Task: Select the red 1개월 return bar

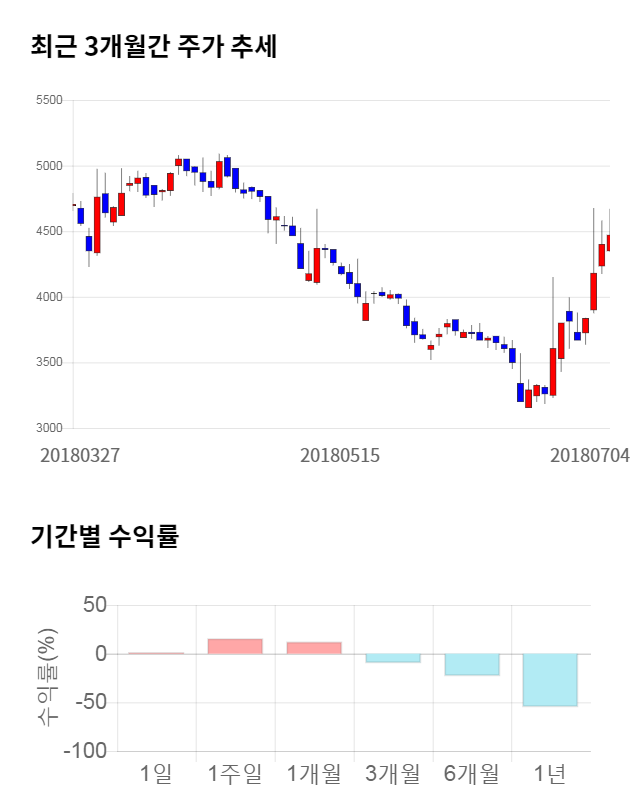Action: tap(314, 648)
